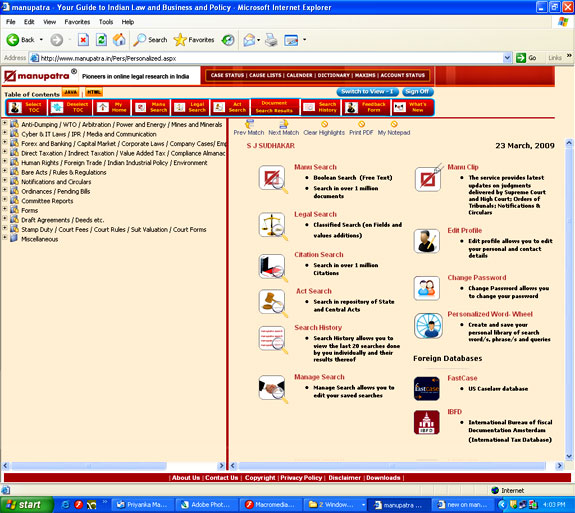Expand the Notifications and Circulars folder

4,180
